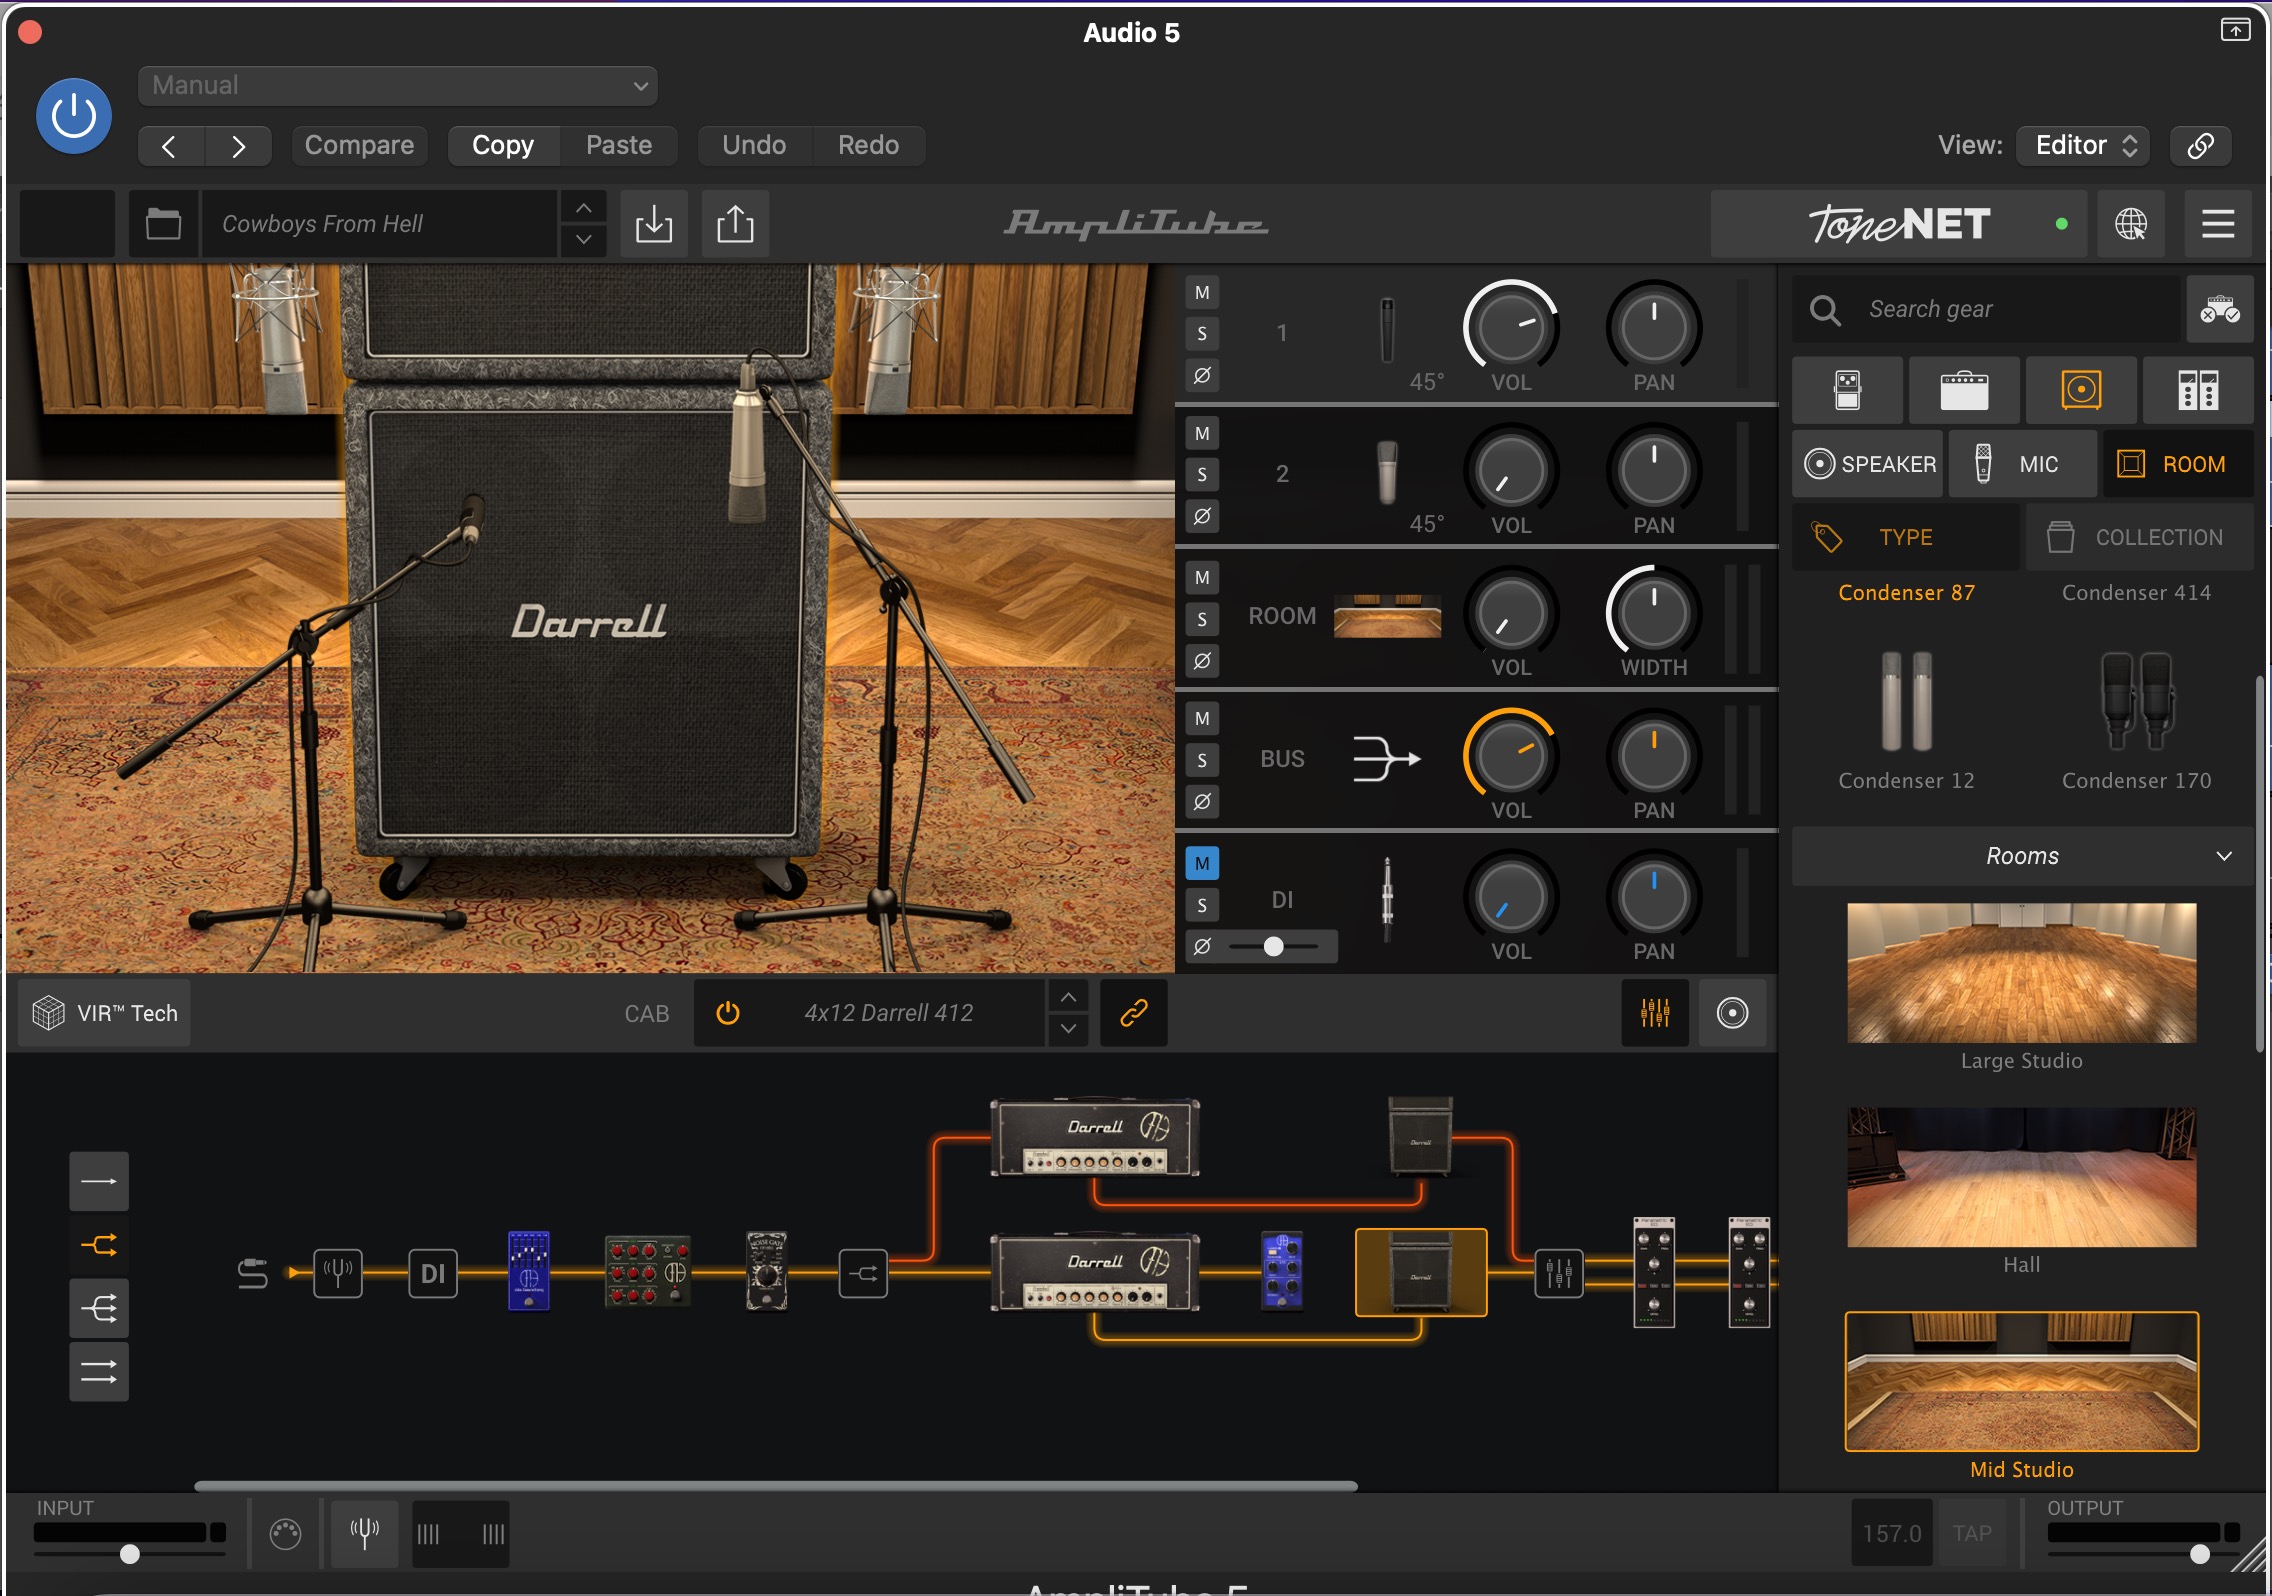This screenshot has height=1596, width=2272.
Task: Select the COLLECTION filter tab
Action: [2139, 538]
